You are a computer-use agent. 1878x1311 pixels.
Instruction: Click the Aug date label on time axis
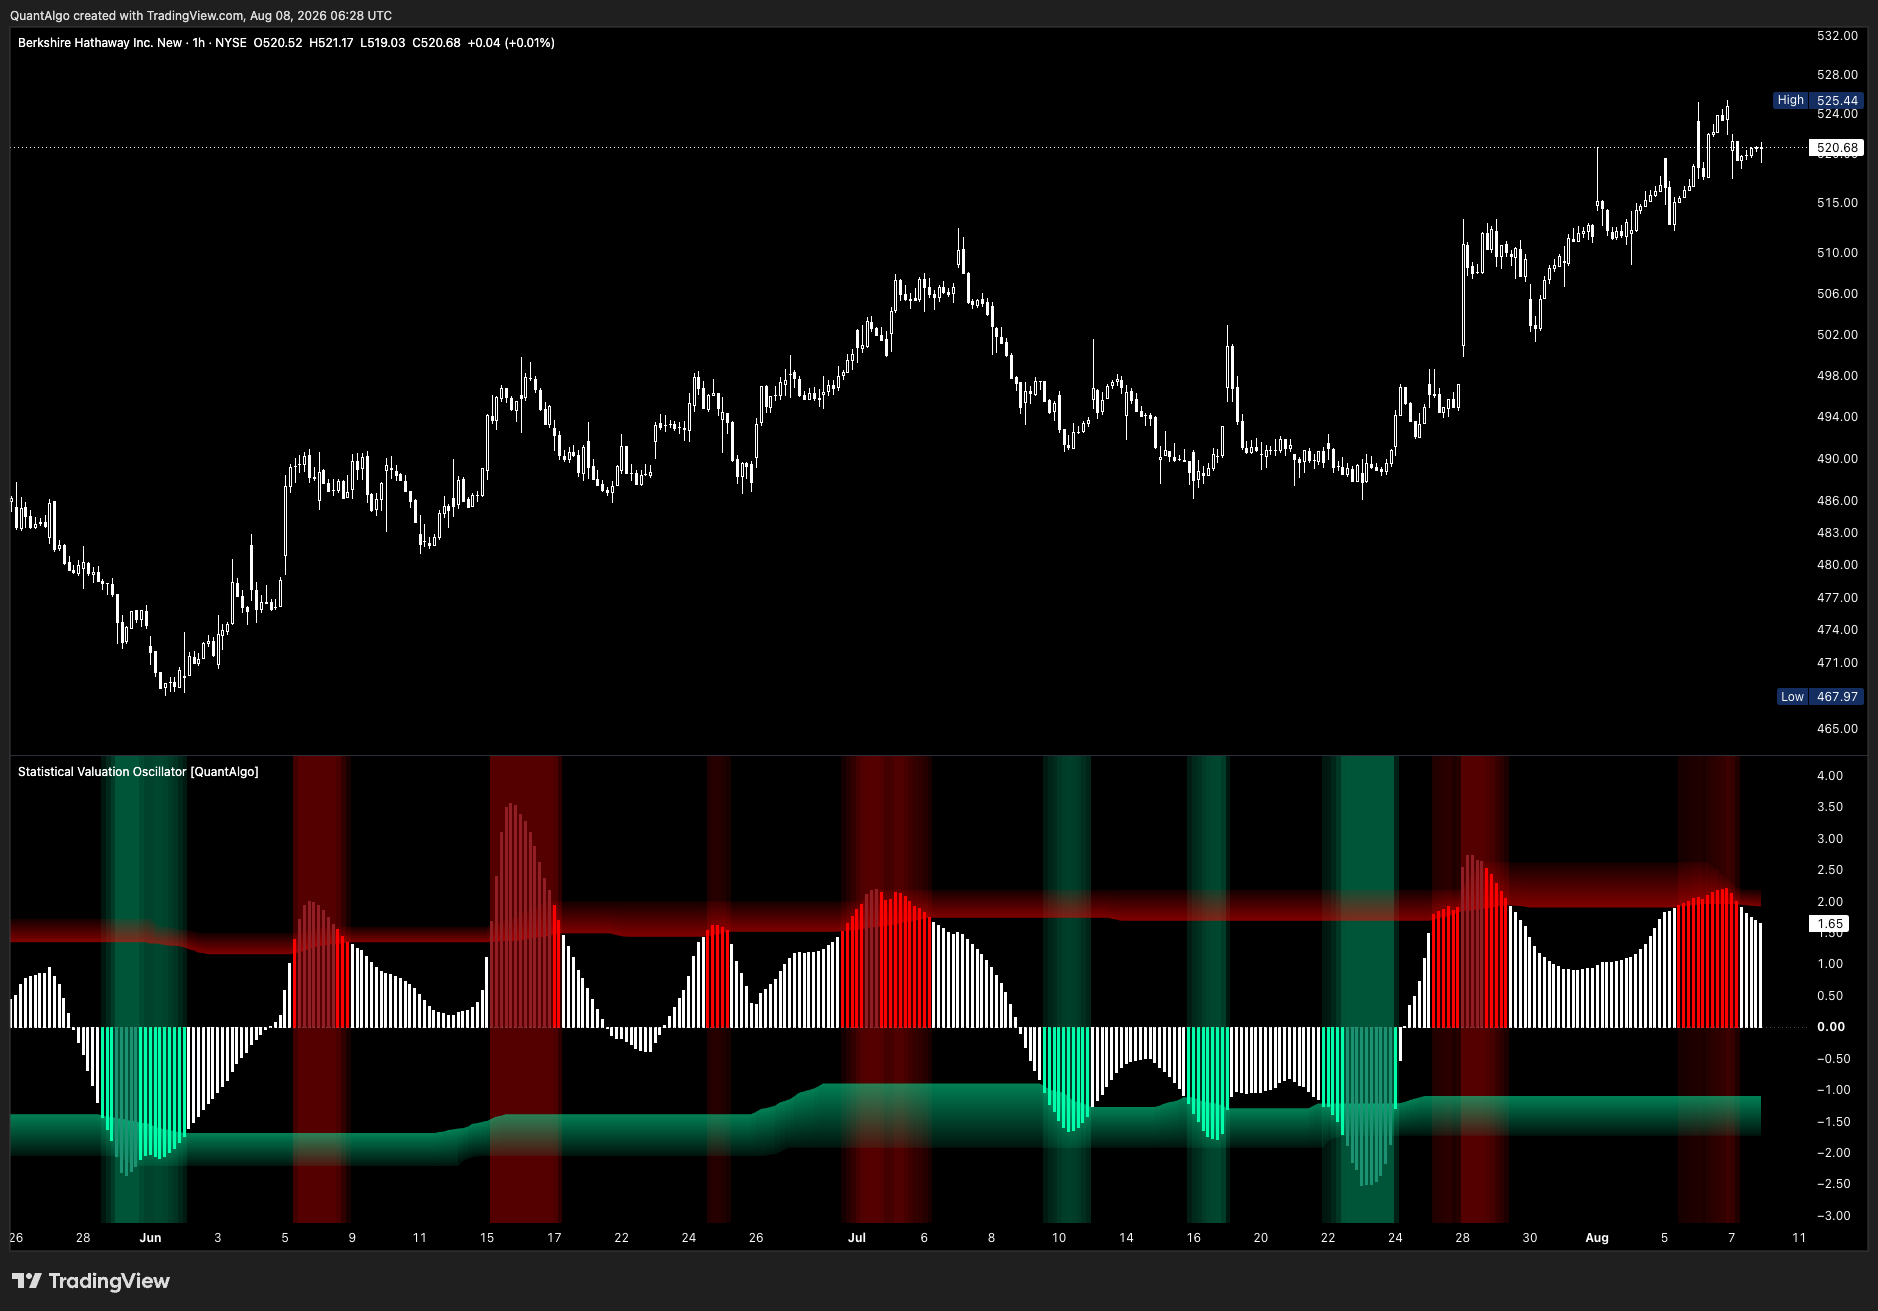click(x=1597, y=1238)
